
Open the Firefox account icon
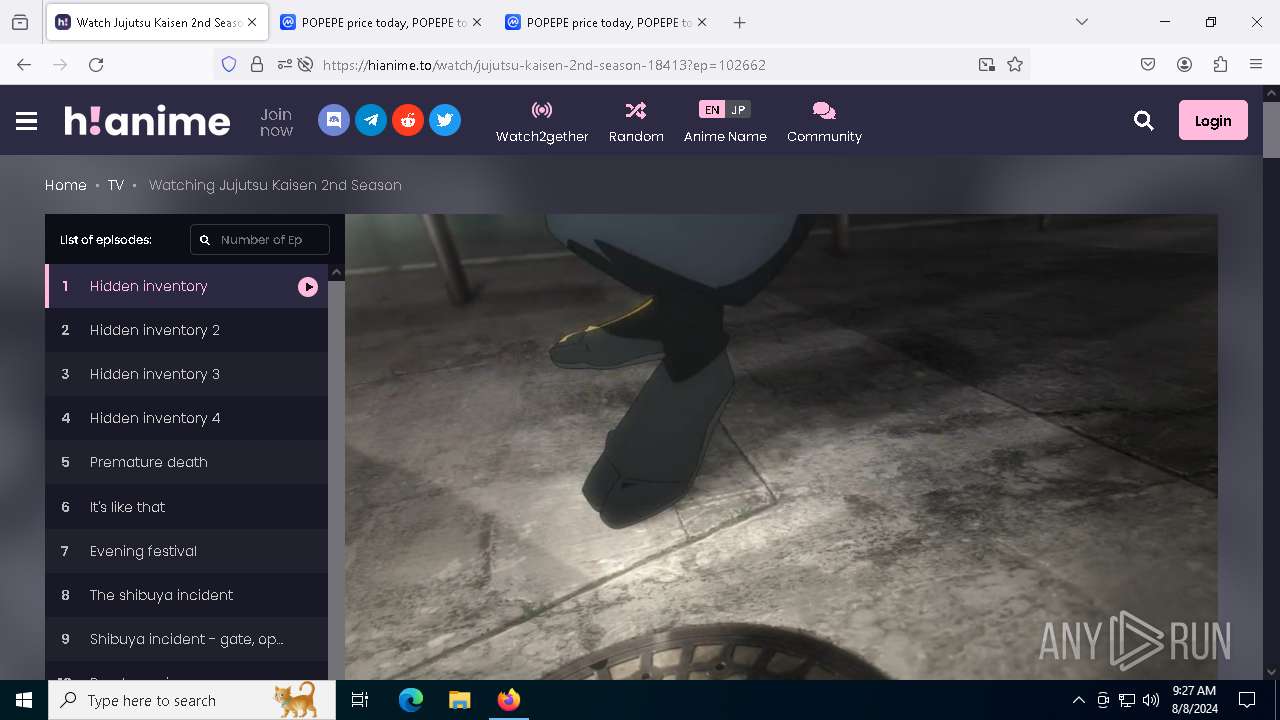[x=1184, y=64]
